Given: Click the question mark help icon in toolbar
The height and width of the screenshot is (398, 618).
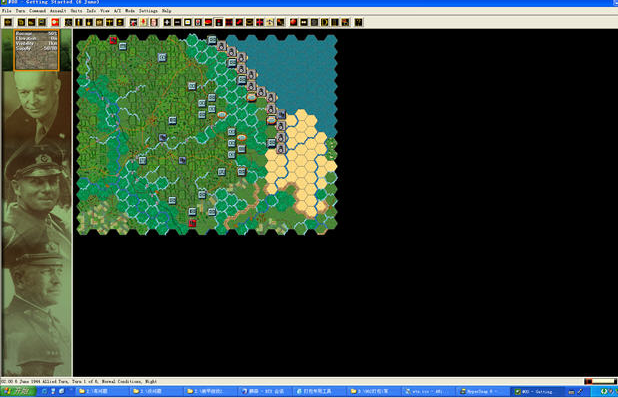Looking at the screenshot, I should (358, 22).
